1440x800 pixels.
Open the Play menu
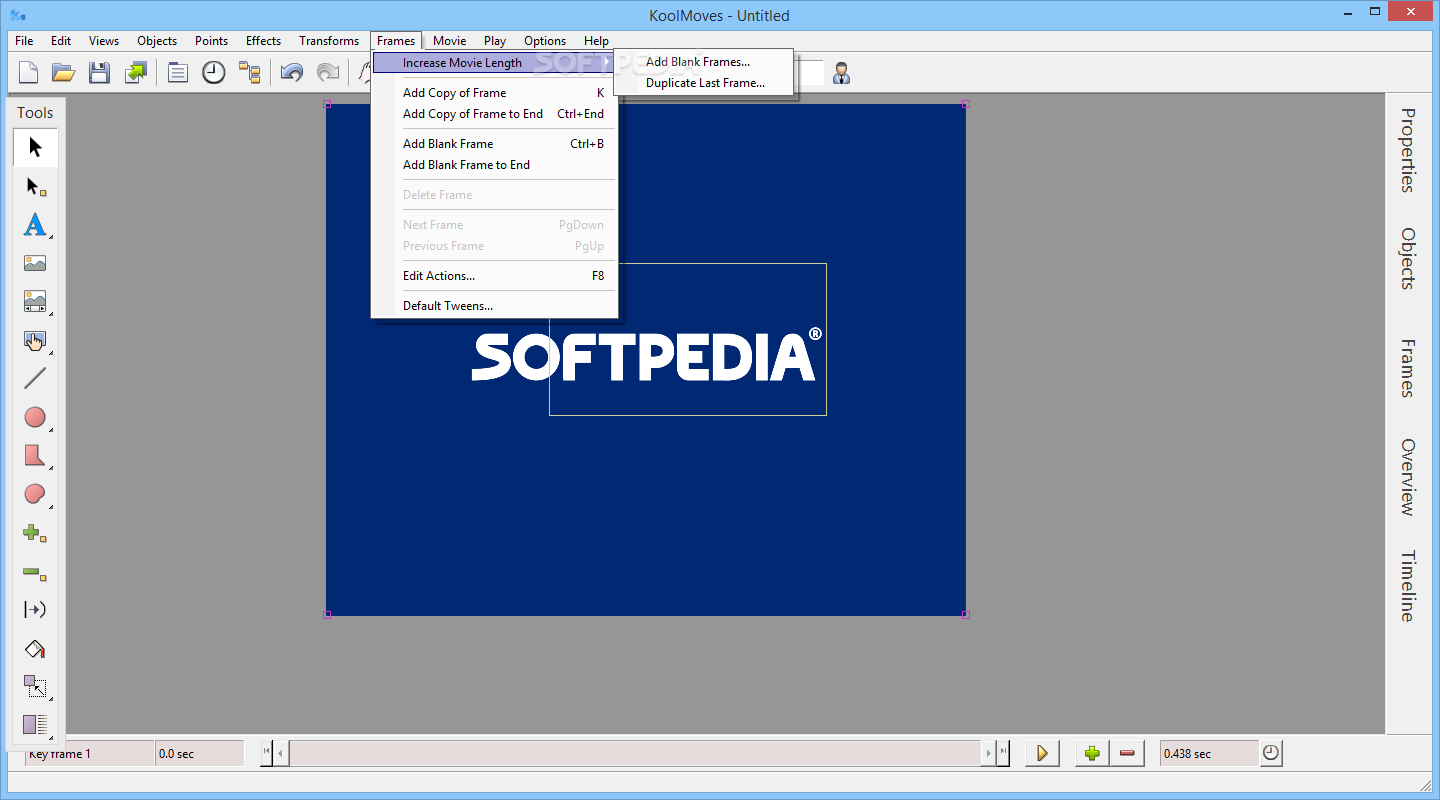click(x=495, y=41)
